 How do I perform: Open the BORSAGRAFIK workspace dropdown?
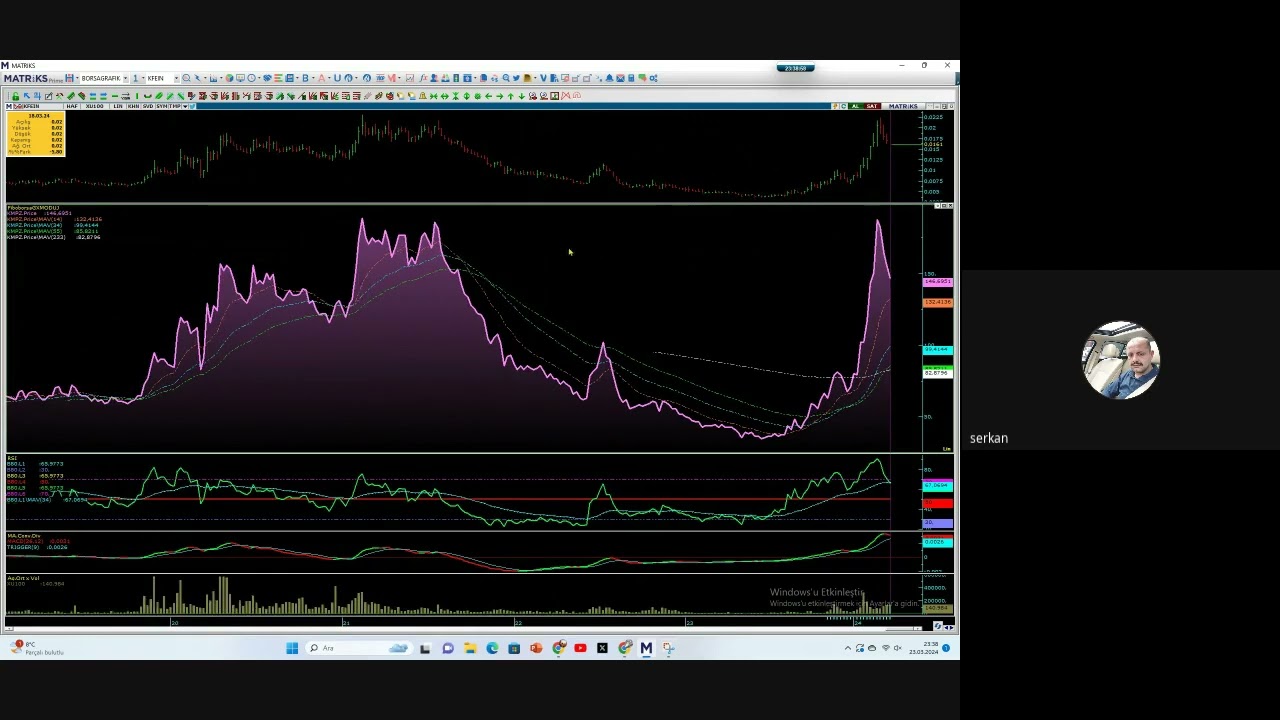125,78
